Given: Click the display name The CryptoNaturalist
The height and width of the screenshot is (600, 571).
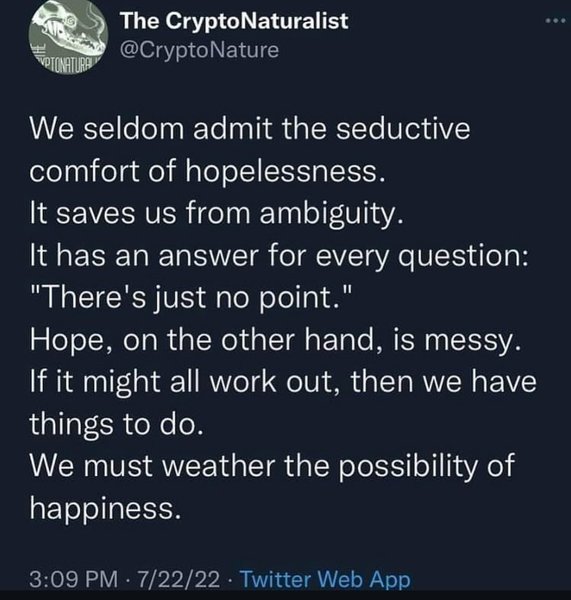Looking at the screenshot, I should tap(234, 21).
